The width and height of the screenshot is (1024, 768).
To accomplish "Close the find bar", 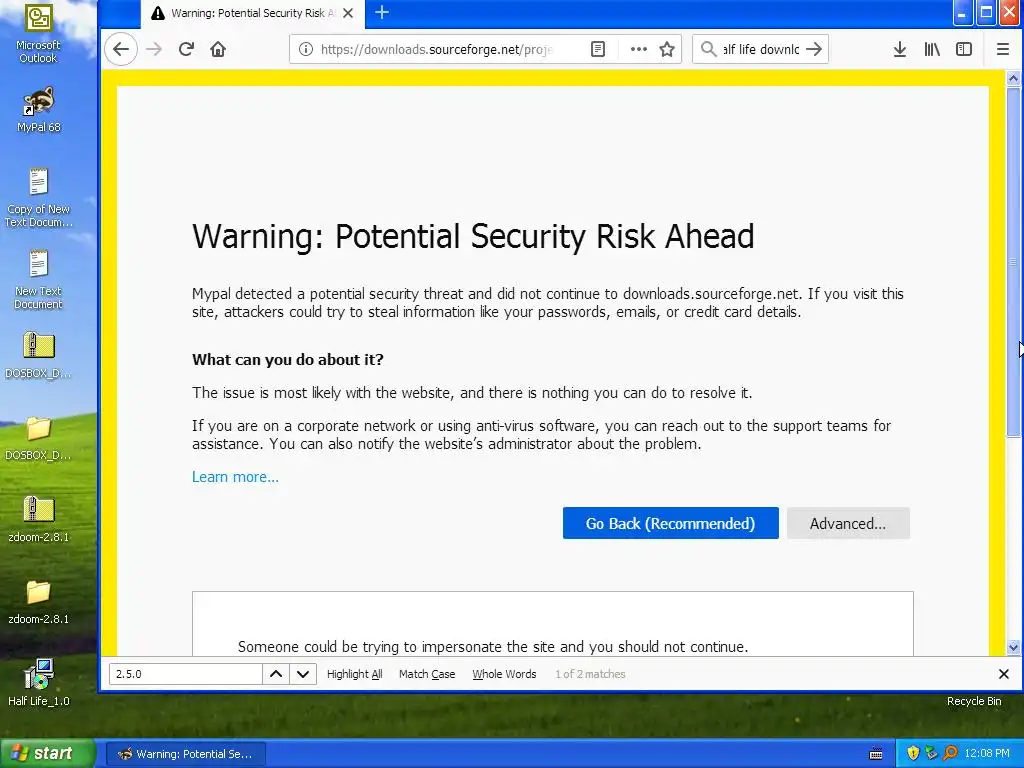I will click(x=1004, y=673).
